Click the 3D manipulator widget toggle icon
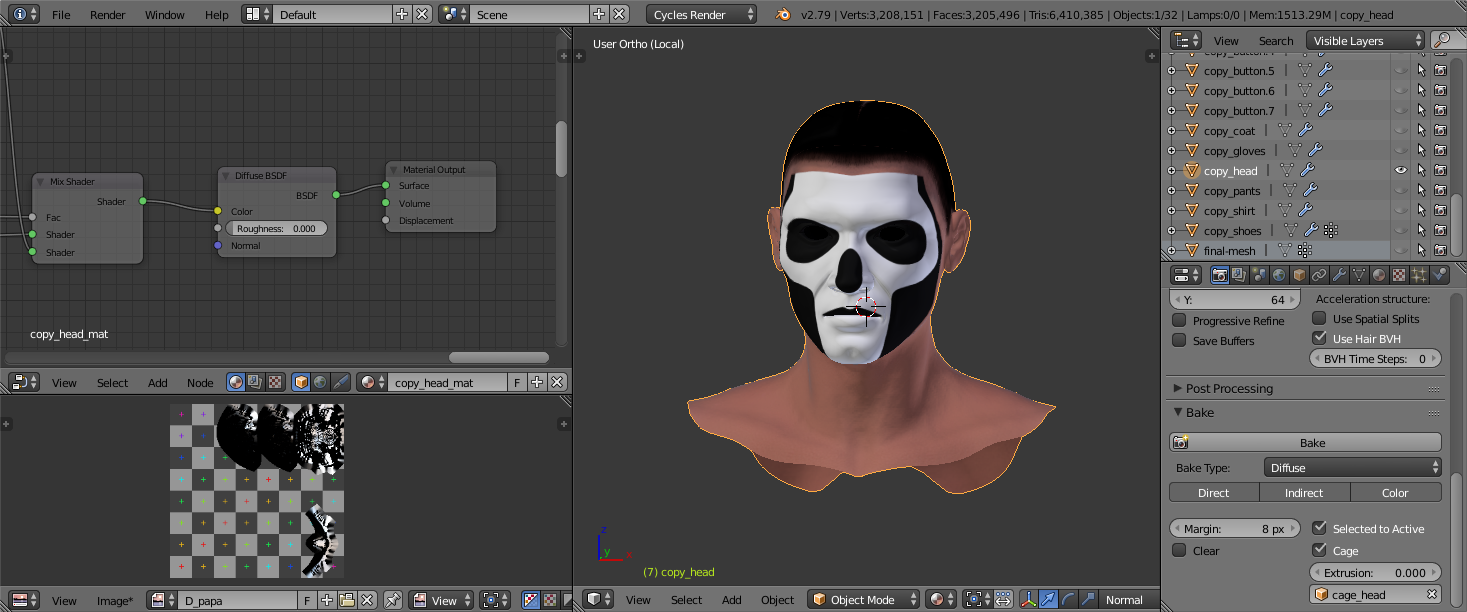1467x612 pixels. tap(1028, 600)
